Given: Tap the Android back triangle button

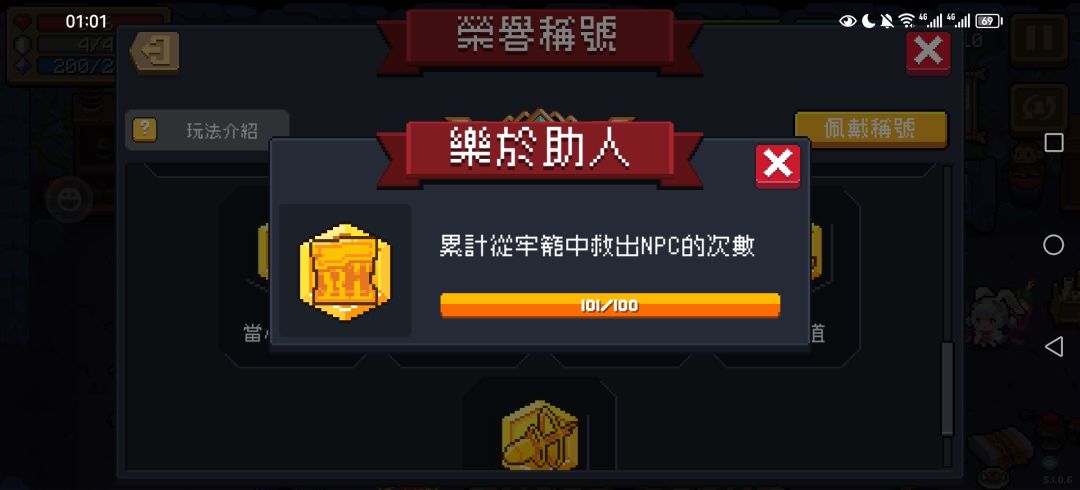Looking at the screenshot, I should (x=1054, y=347).
